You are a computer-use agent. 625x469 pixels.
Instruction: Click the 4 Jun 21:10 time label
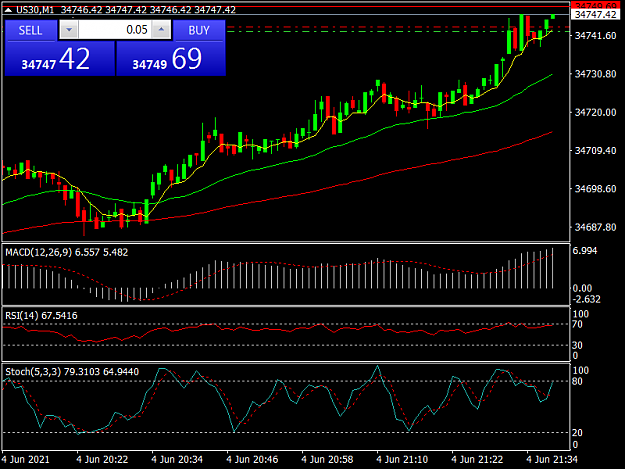click(402, 459)
